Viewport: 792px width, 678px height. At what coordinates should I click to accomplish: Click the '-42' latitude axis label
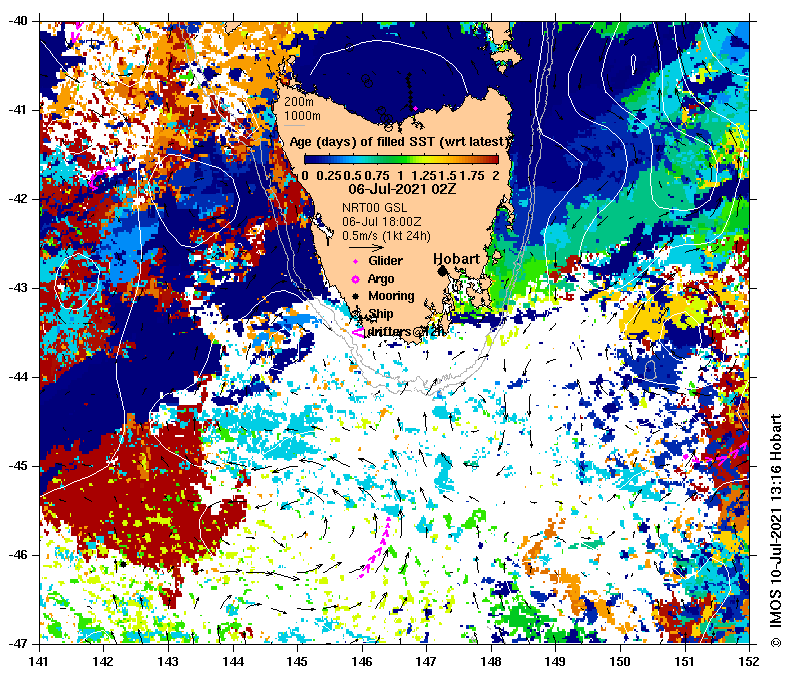(19, 199)
